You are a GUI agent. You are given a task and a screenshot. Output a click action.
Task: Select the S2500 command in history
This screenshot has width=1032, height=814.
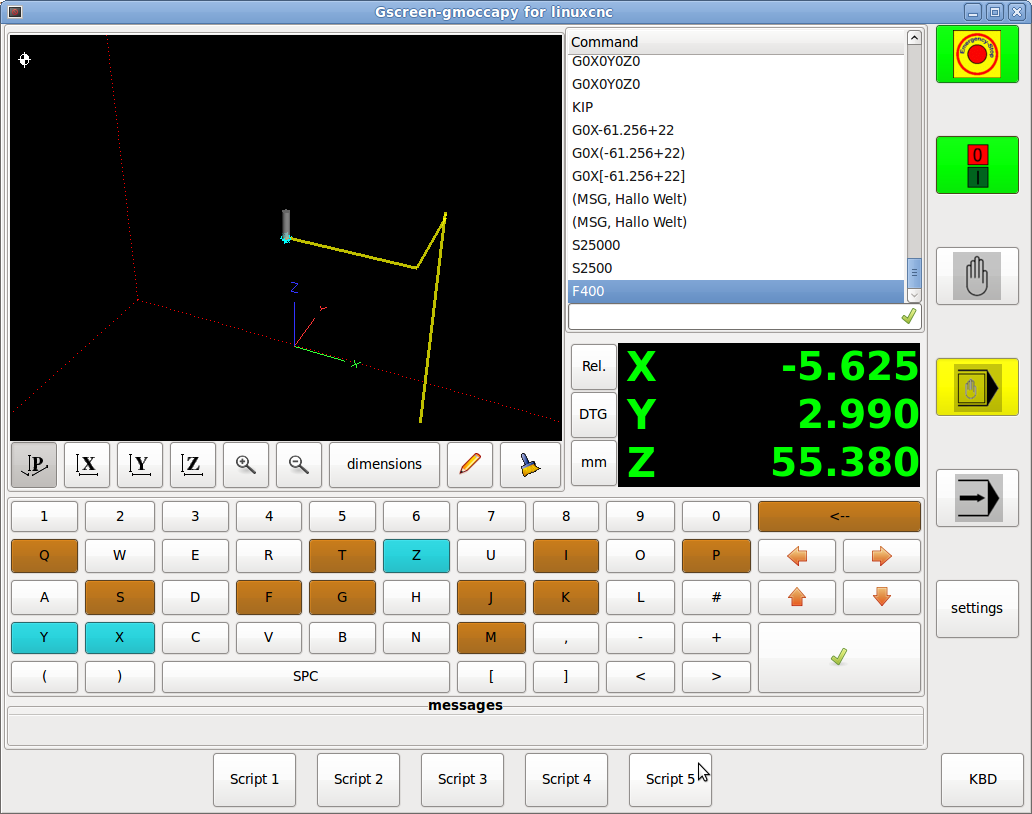[736, 268]
